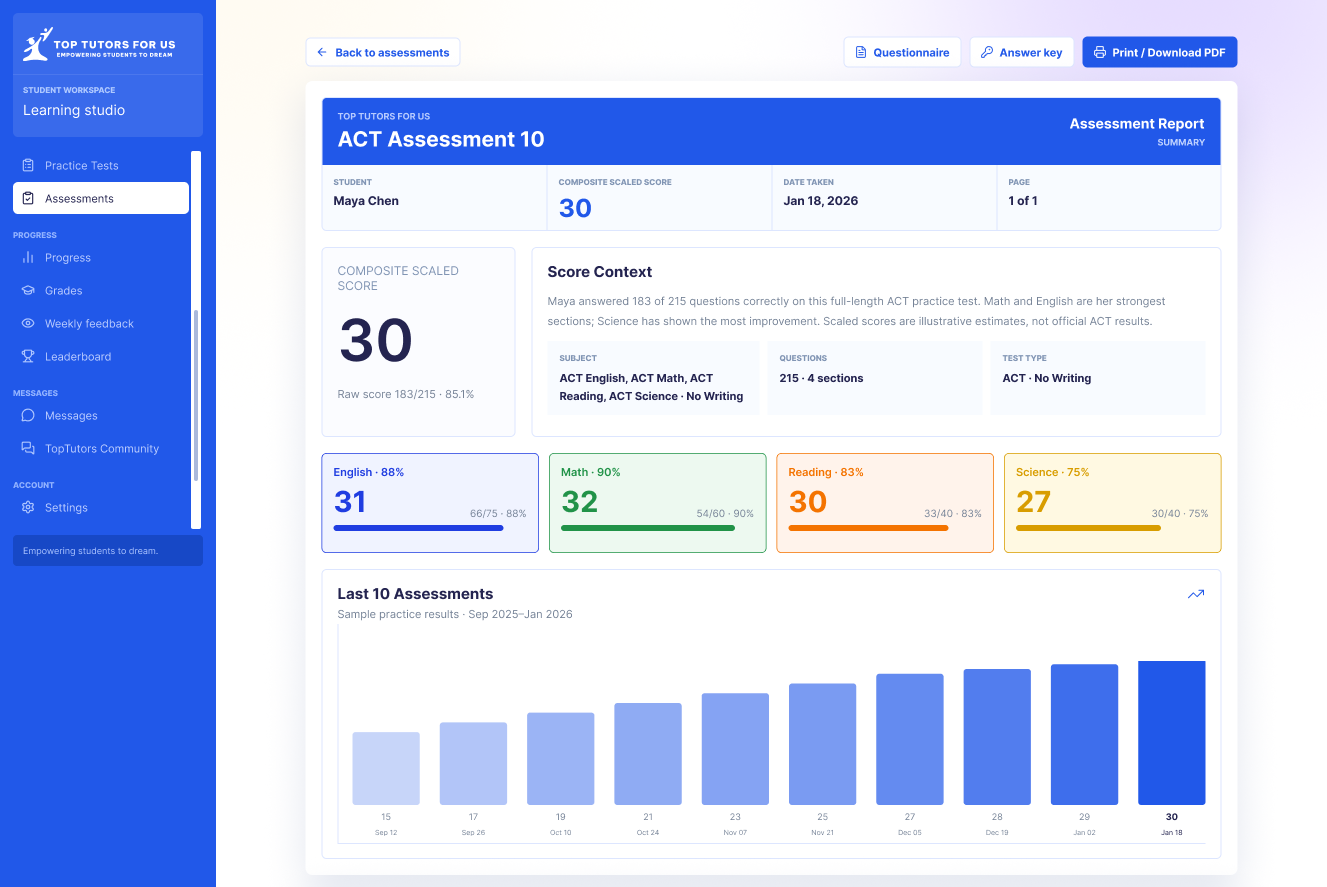
Task: Go to Progress page
Action: (x=101, y=257)
